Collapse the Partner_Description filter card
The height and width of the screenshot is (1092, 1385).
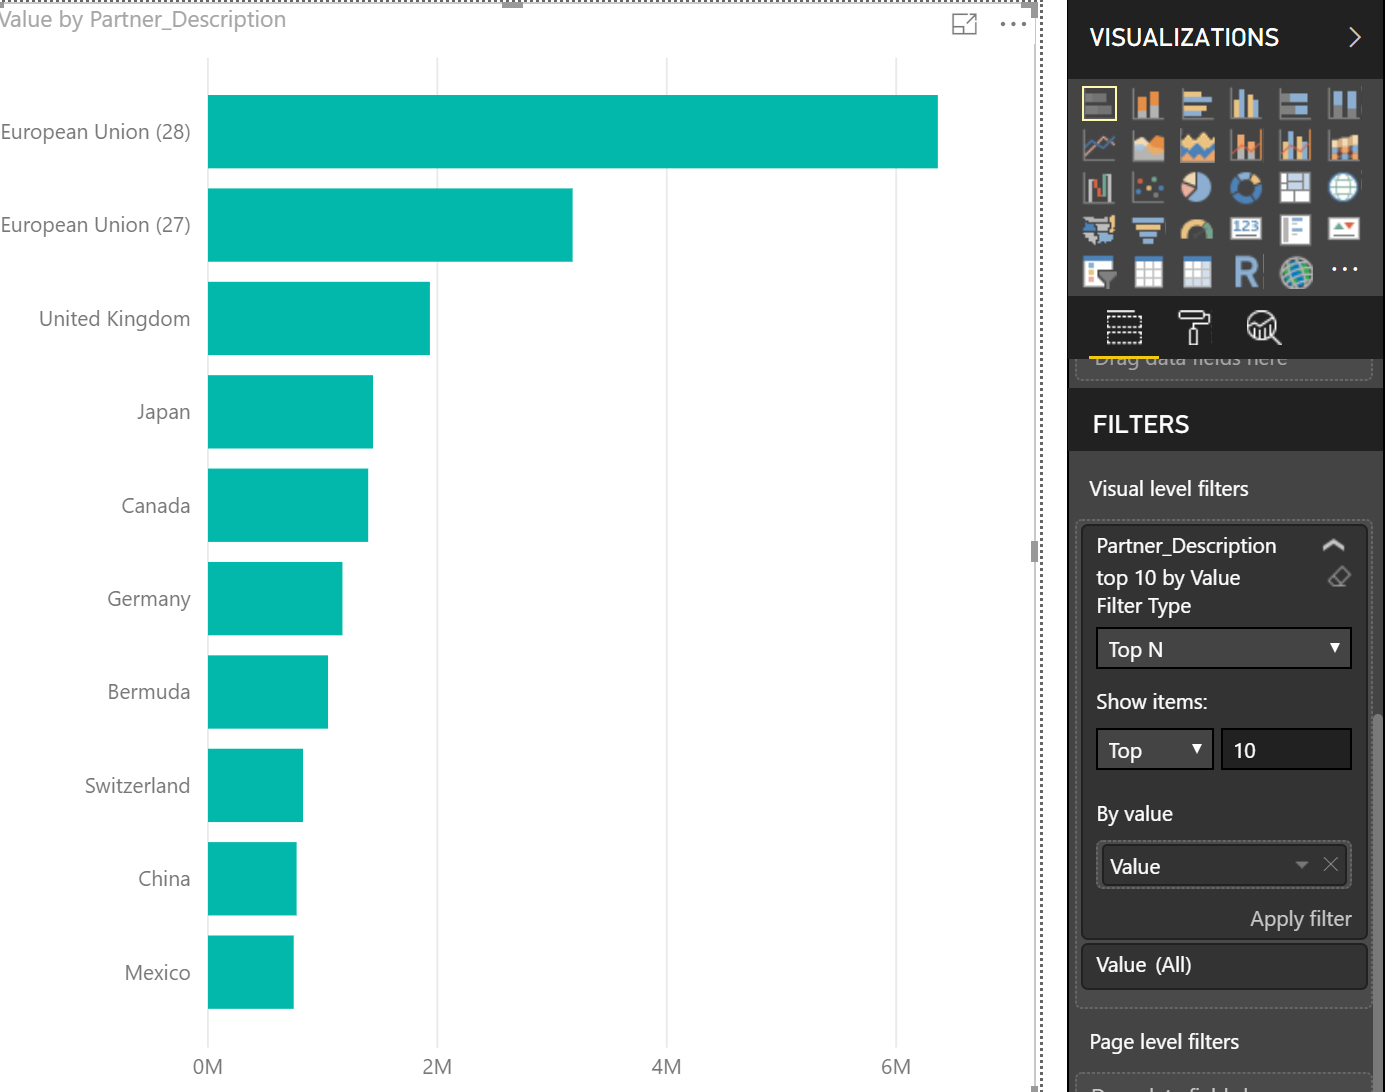pyautogui.click(x=1334, y=545)
